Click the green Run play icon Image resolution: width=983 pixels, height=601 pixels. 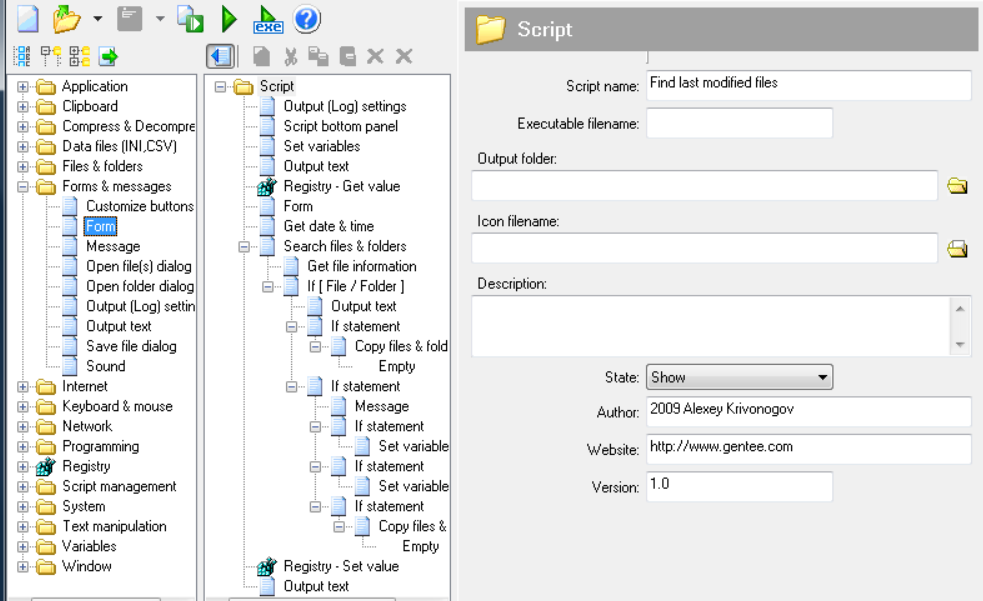229,19
